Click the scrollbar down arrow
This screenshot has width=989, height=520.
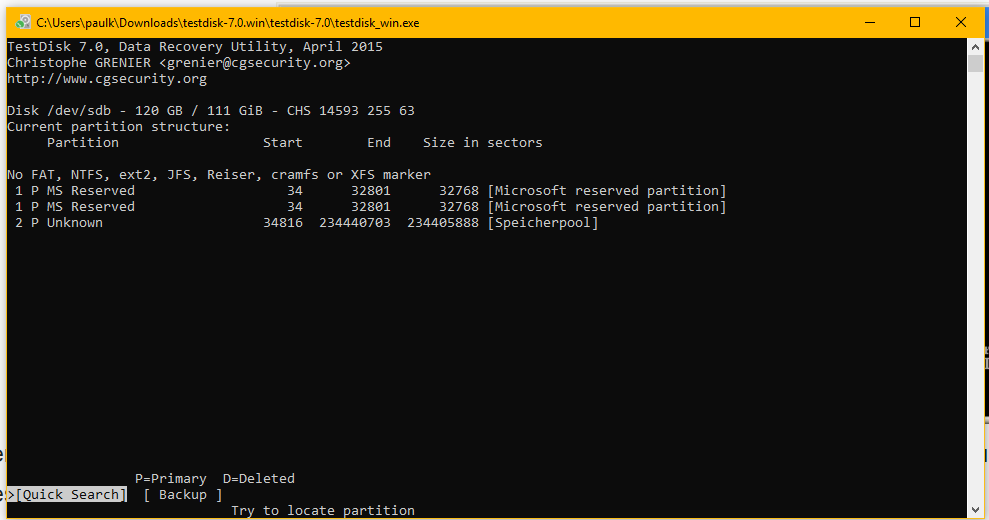(x=975, y=509)
